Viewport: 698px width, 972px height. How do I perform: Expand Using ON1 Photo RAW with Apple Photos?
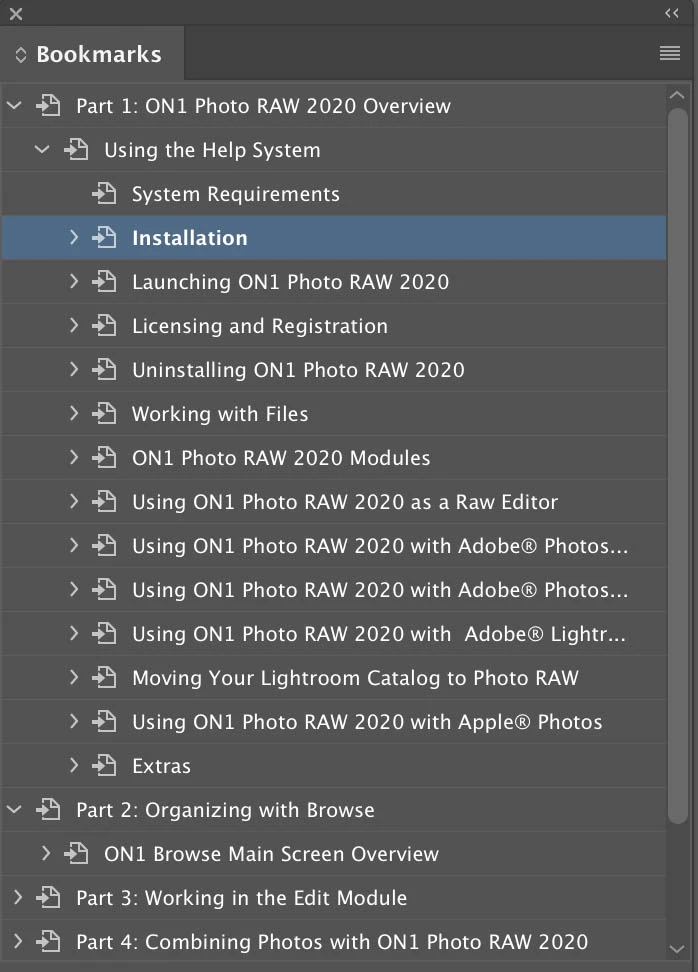coord(74,722)
